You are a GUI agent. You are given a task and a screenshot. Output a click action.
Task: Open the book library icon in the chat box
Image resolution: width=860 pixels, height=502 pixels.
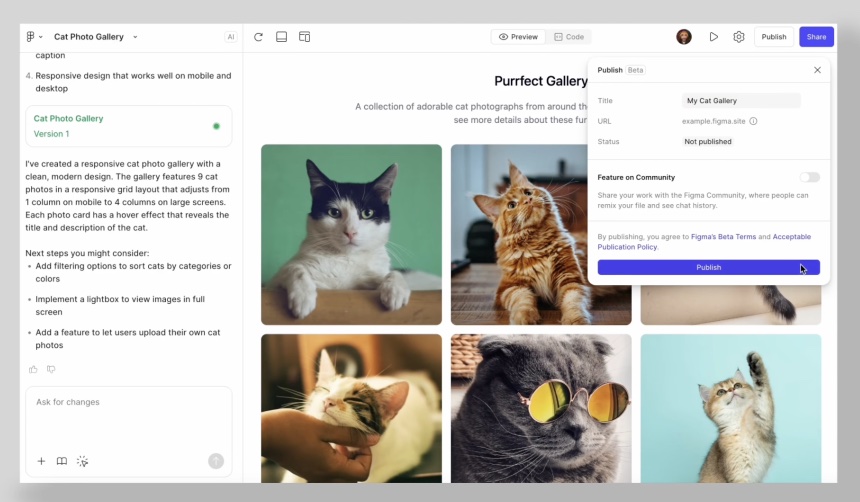pos(62,461)
